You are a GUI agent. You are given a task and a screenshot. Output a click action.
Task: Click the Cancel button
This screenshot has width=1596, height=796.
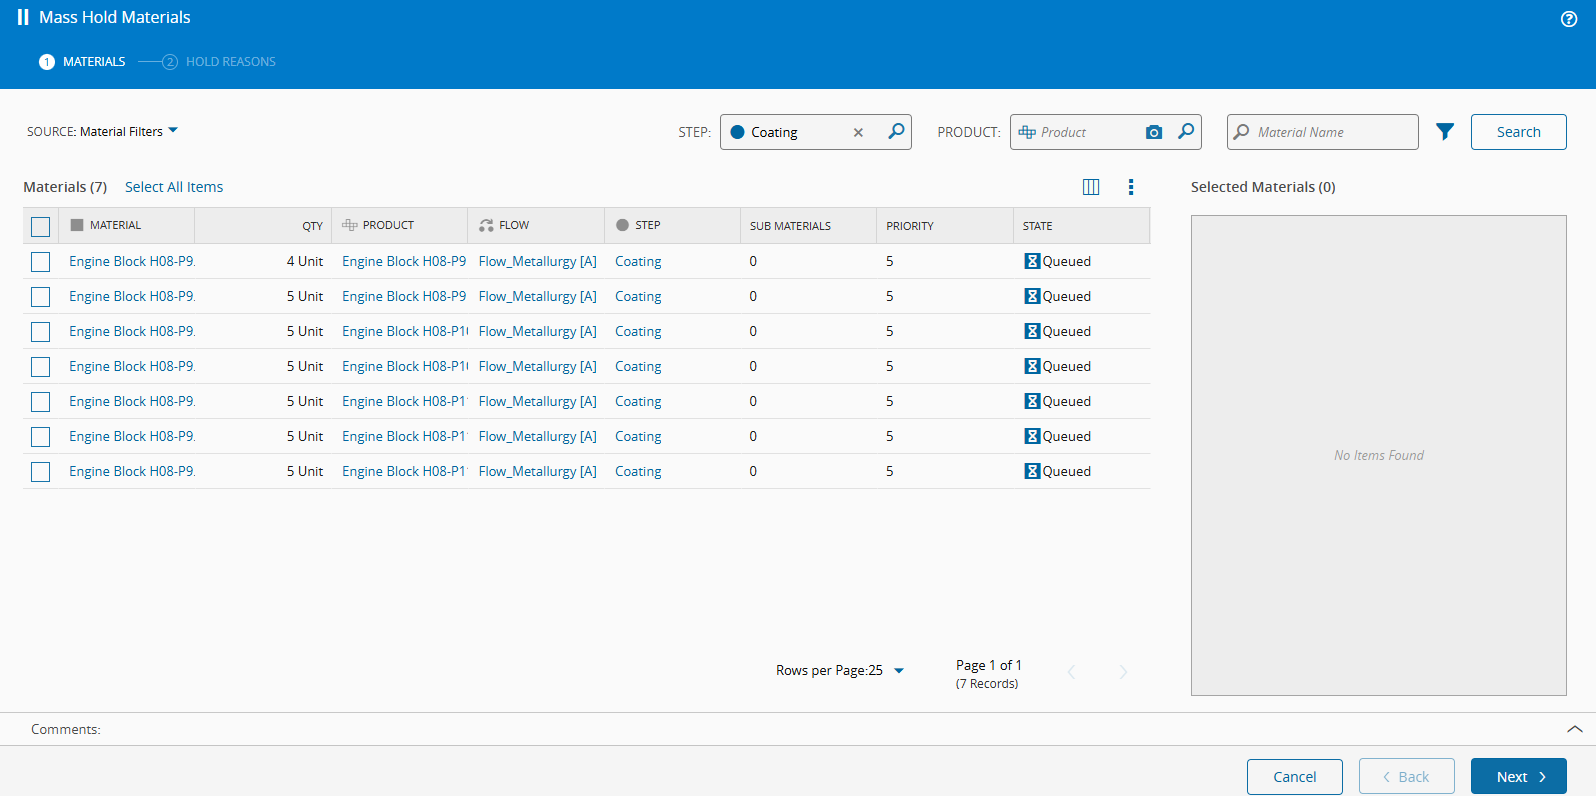1295,777
